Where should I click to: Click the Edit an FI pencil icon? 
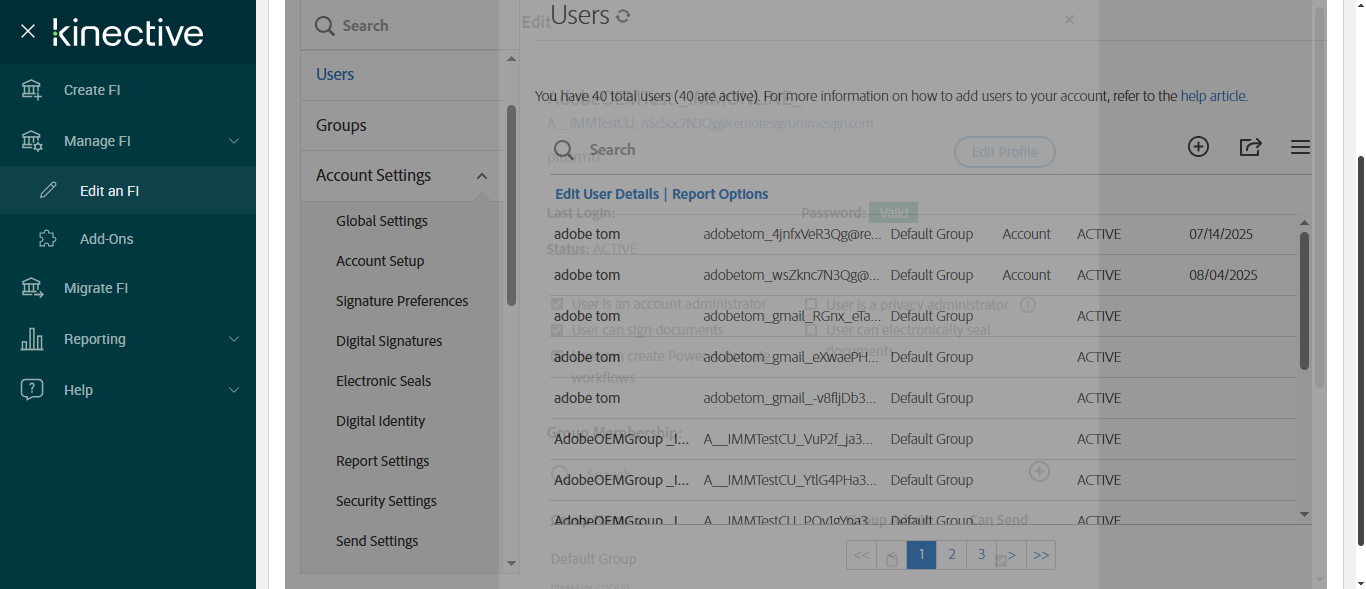(x=48, y=191)
